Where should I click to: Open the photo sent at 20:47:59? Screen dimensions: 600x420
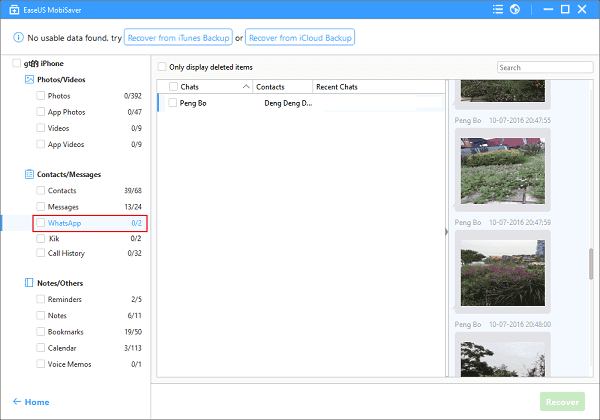tap(502, 273)
